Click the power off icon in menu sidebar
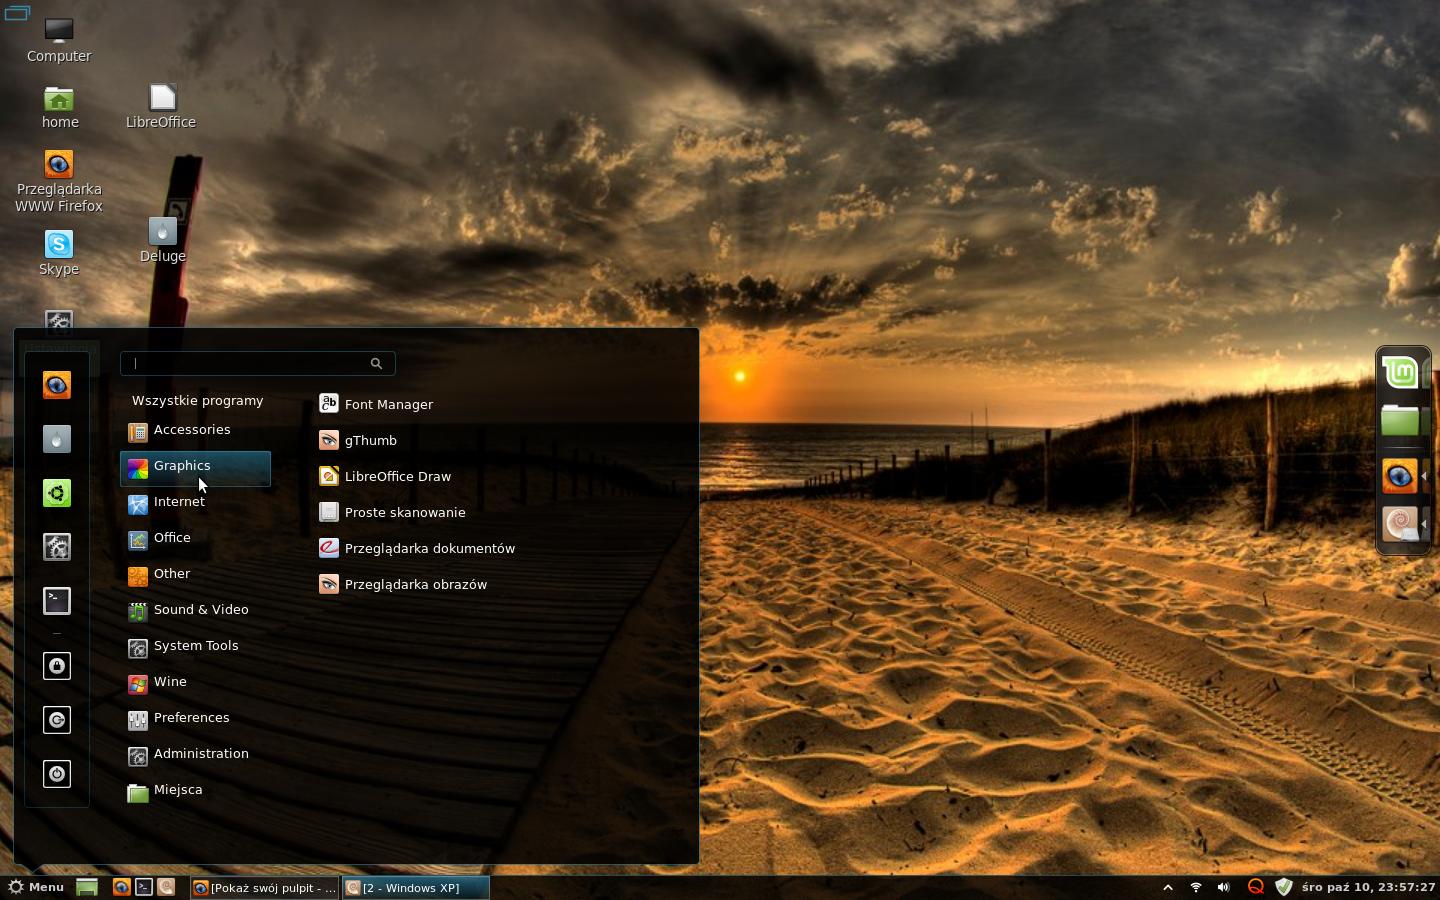 [x=57, y=774]
